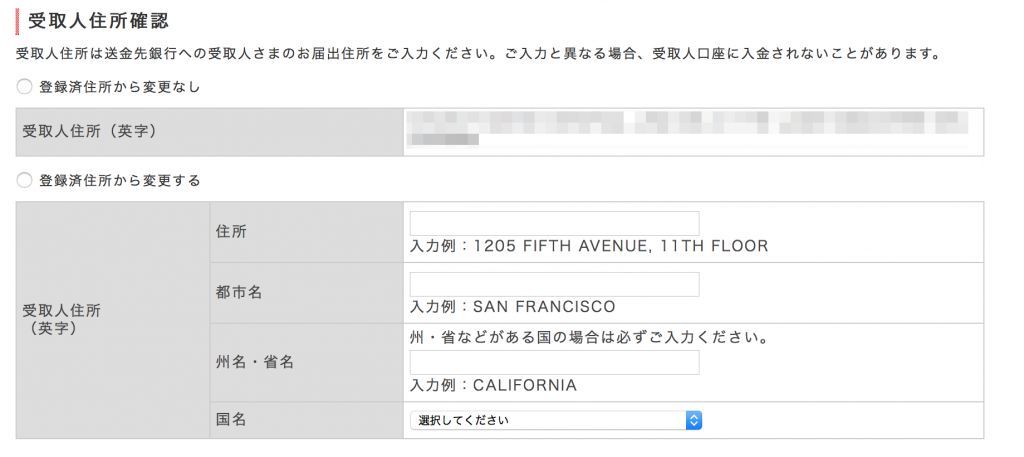Click the 1205 FIFTH AVENUE example text
Image resolution: width=1024 pixels, height=457 pixels.
pos(588,246)
